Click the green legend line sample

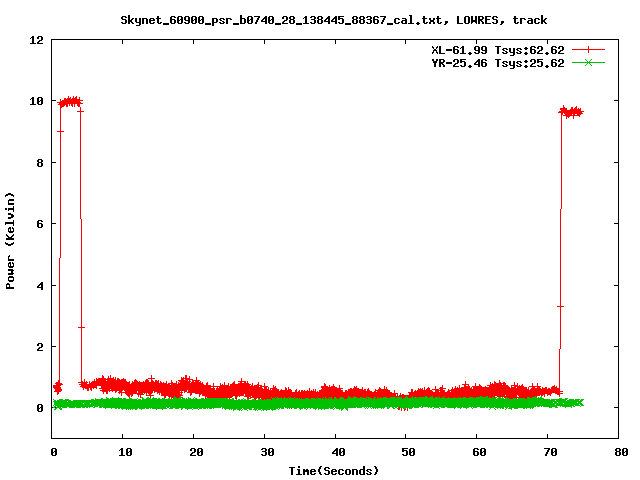pyautogui.click(x=588, y=63)
